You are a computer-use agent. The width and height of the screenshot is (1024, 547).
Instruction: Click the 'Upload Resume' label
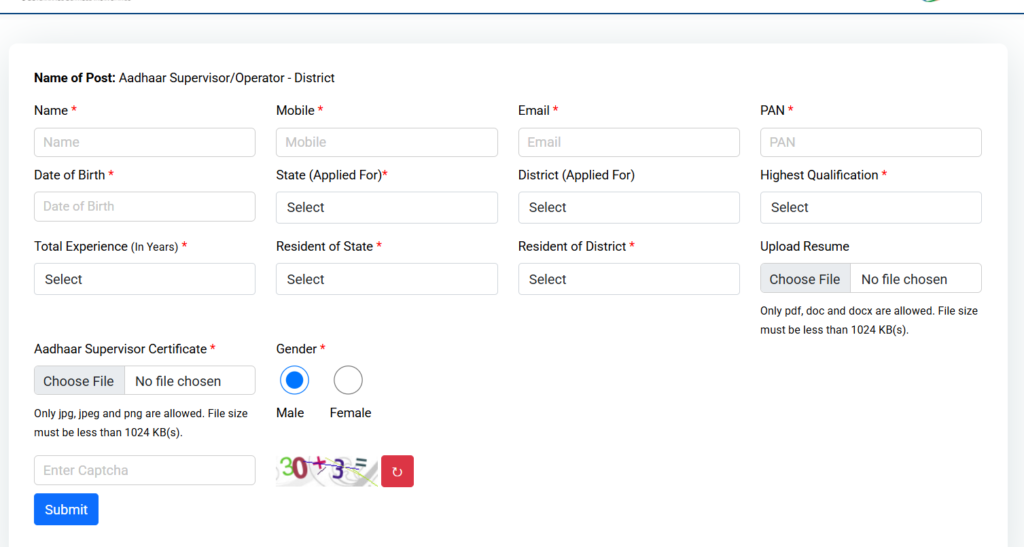pos(805,247)
